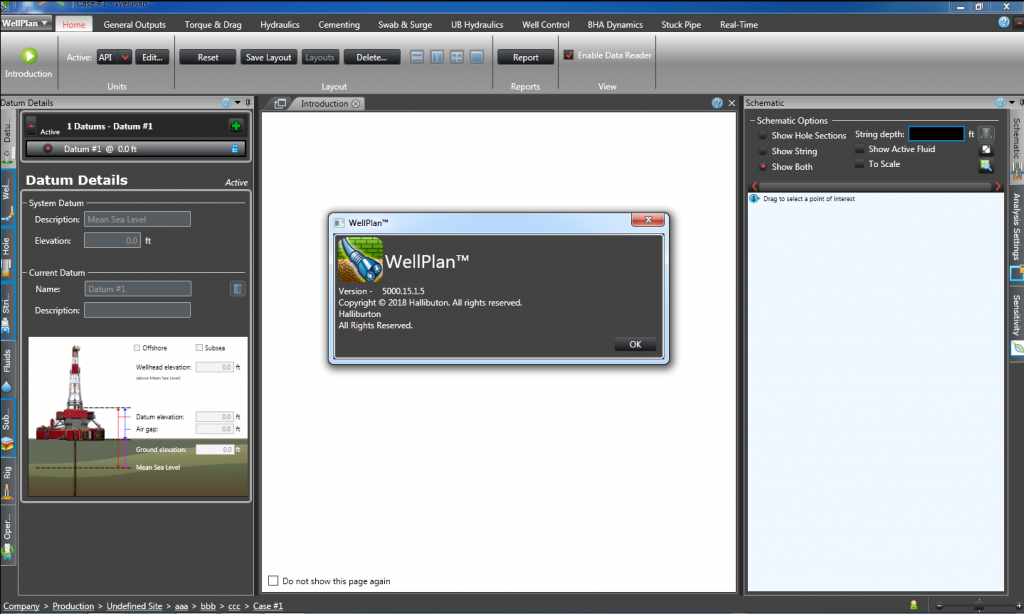Select Show Both radio button
Viewport: 1024px width, 614px height.
point(763,167)
